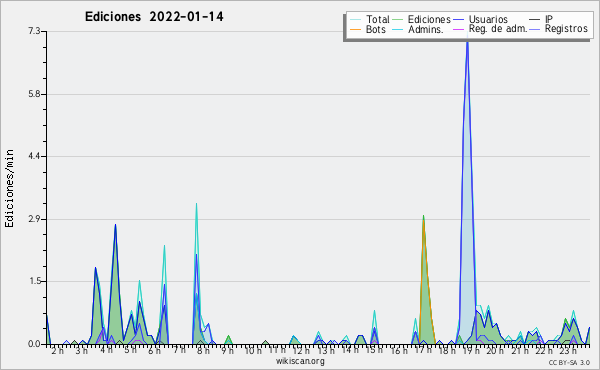Click the 'CC BY-SA 3.0' license text

[569, 362]
